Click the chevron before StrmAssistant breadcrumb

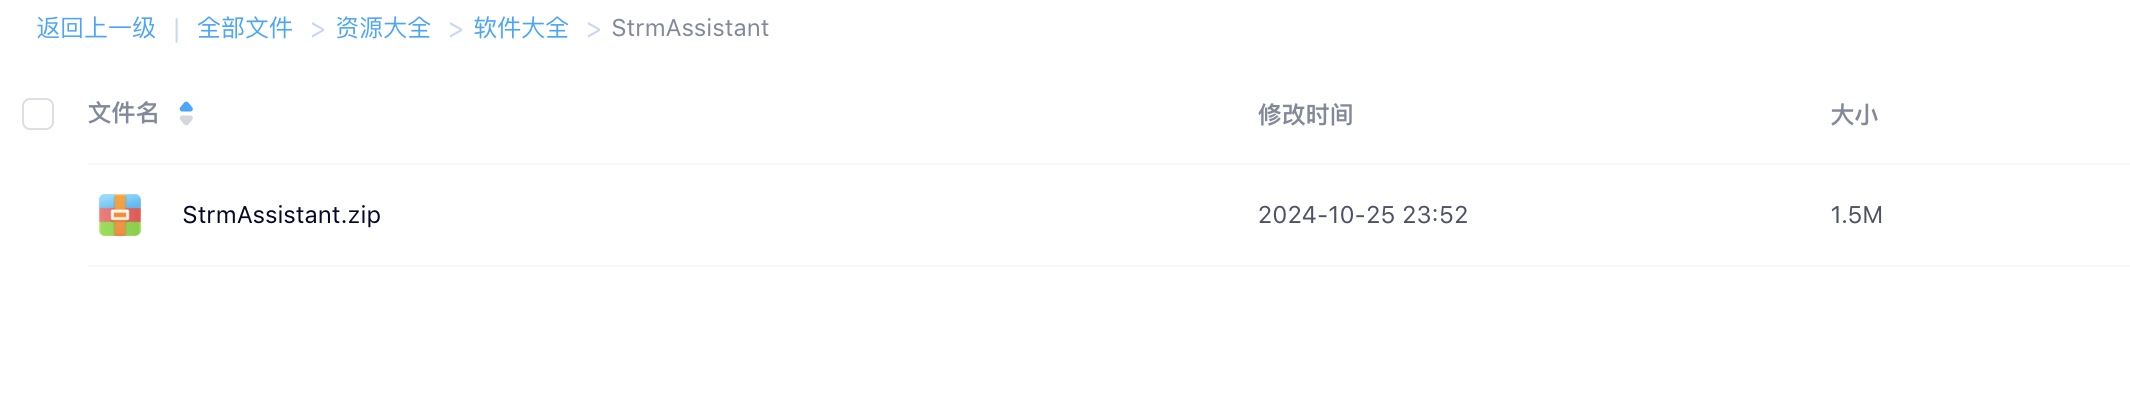[x=594, y=30]
